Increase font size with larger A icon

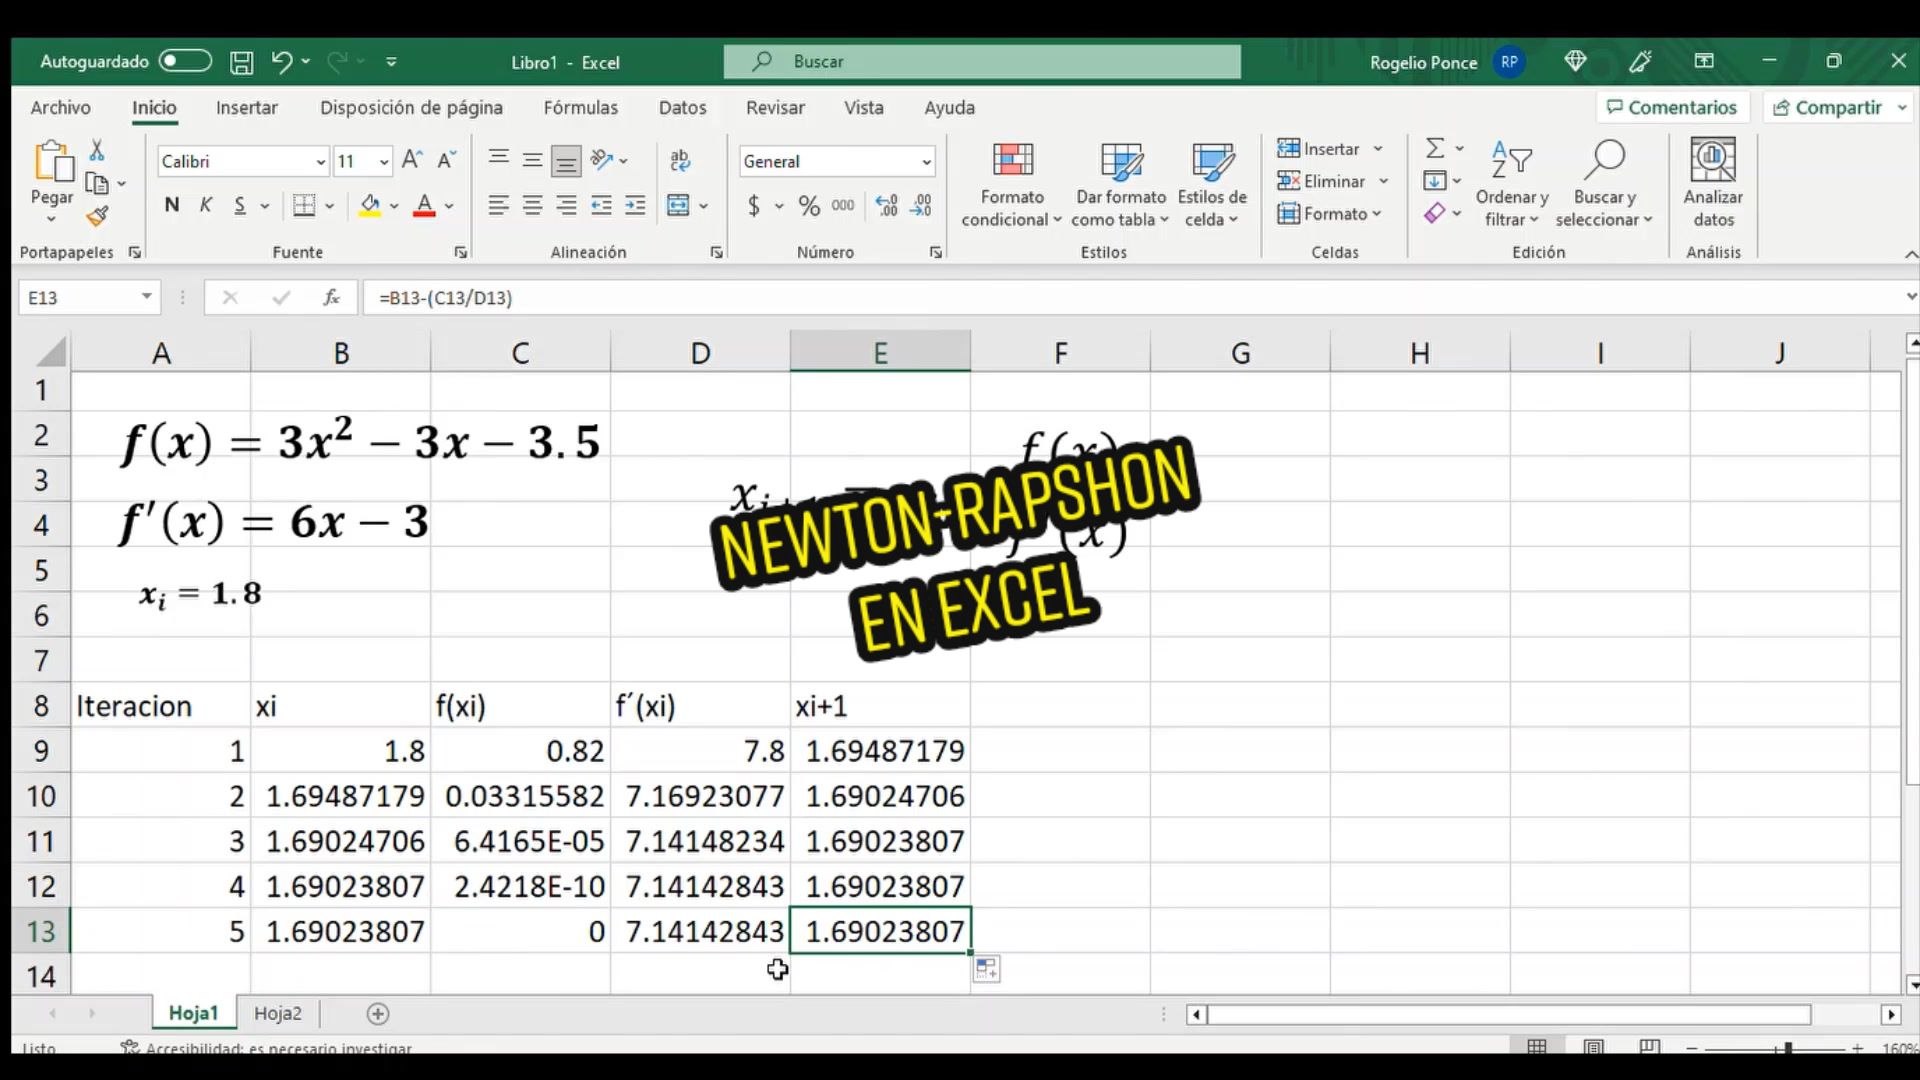[x=411, y=160]
